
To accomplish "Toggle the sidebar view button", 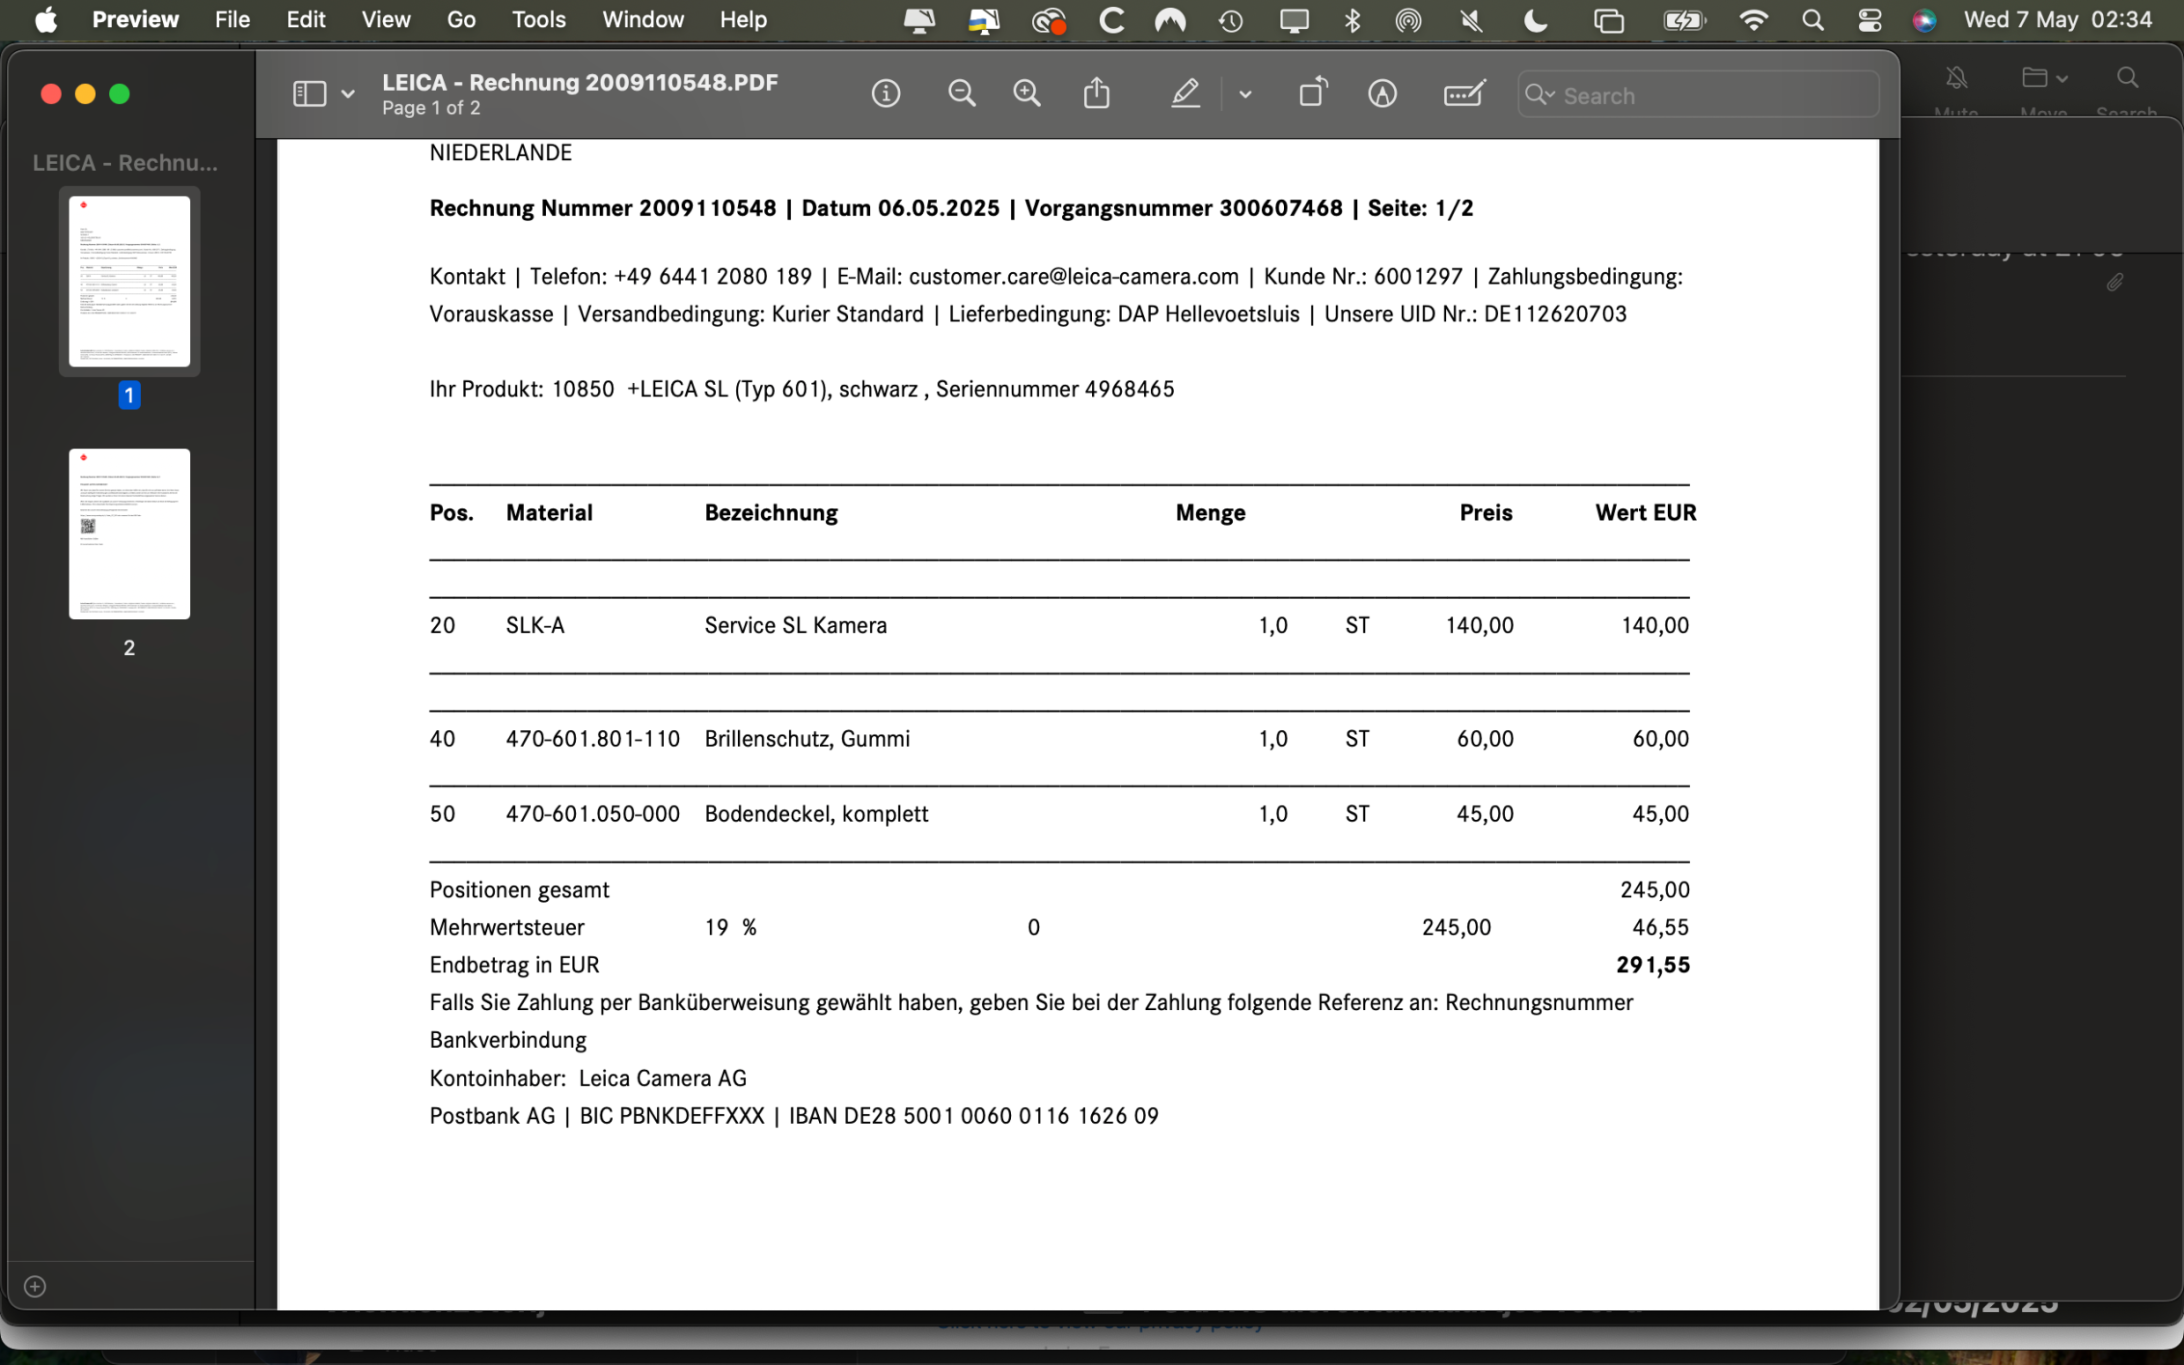I will pos(309,94).
